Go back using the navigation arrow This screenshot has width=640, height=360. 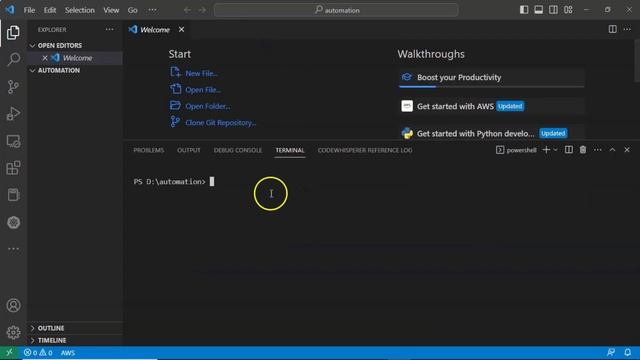[187, 10]
